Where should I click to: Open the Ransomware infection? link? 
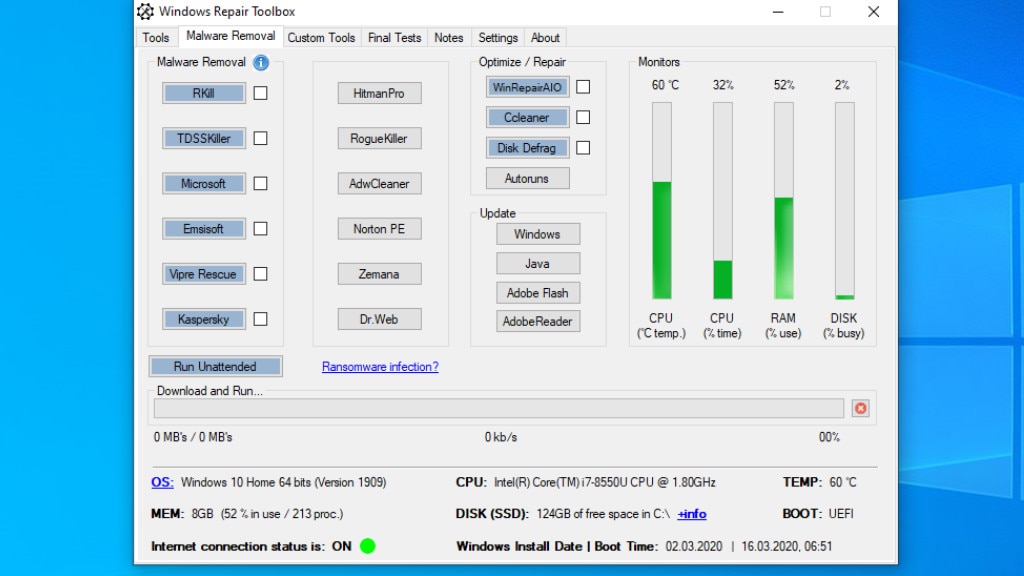[x=380, y=367]
